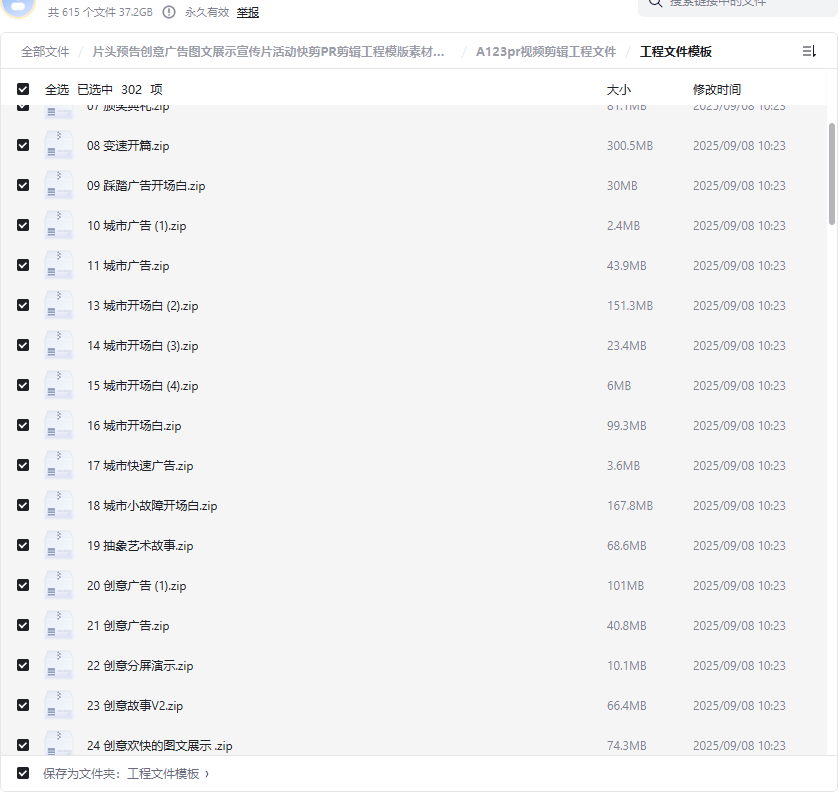Open 17 城市快速广告.zip file name
The height and width of the screenshot is (796, 840).
(140, 466)
